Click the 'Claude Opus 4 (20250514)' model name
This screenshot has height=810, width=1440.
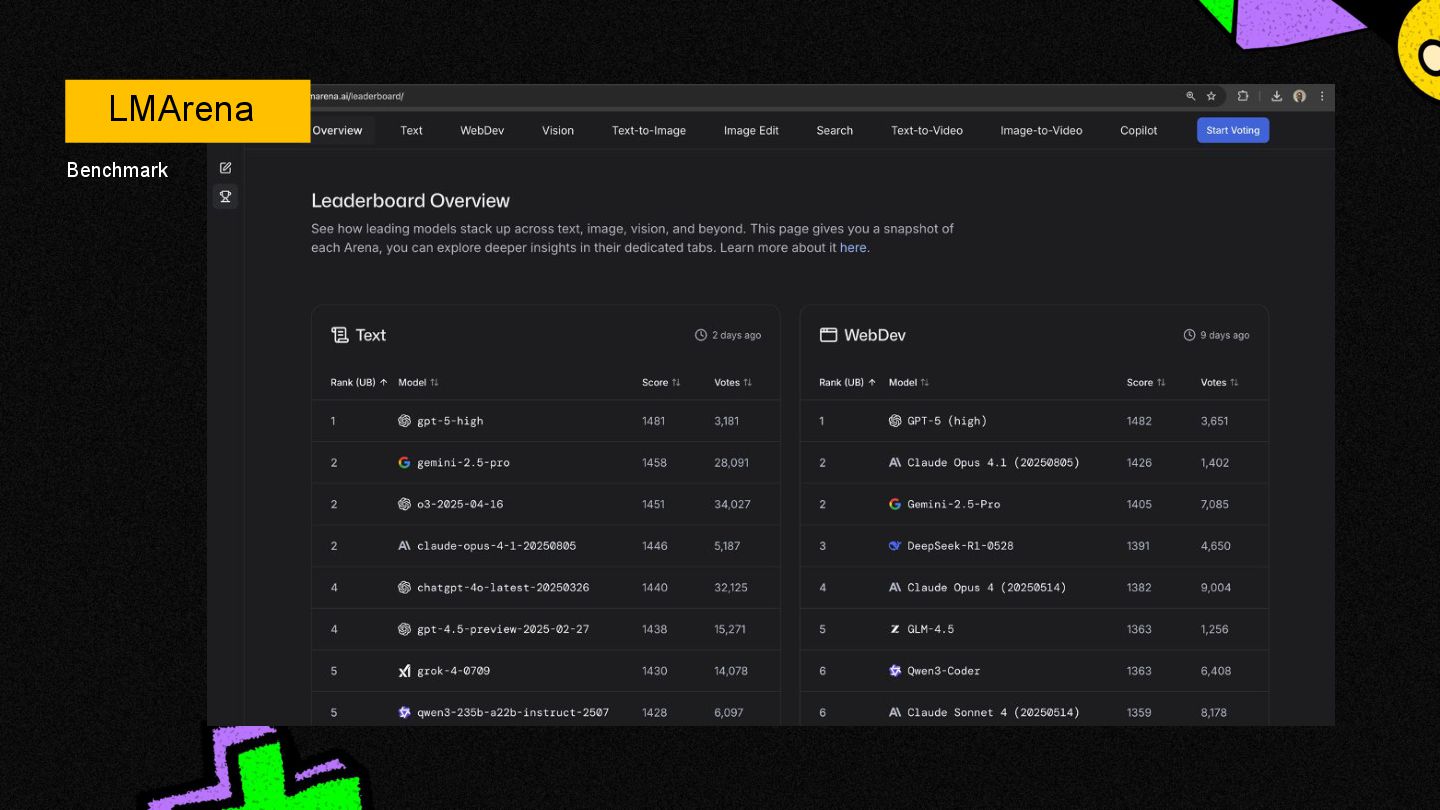[x=987, y=588]
